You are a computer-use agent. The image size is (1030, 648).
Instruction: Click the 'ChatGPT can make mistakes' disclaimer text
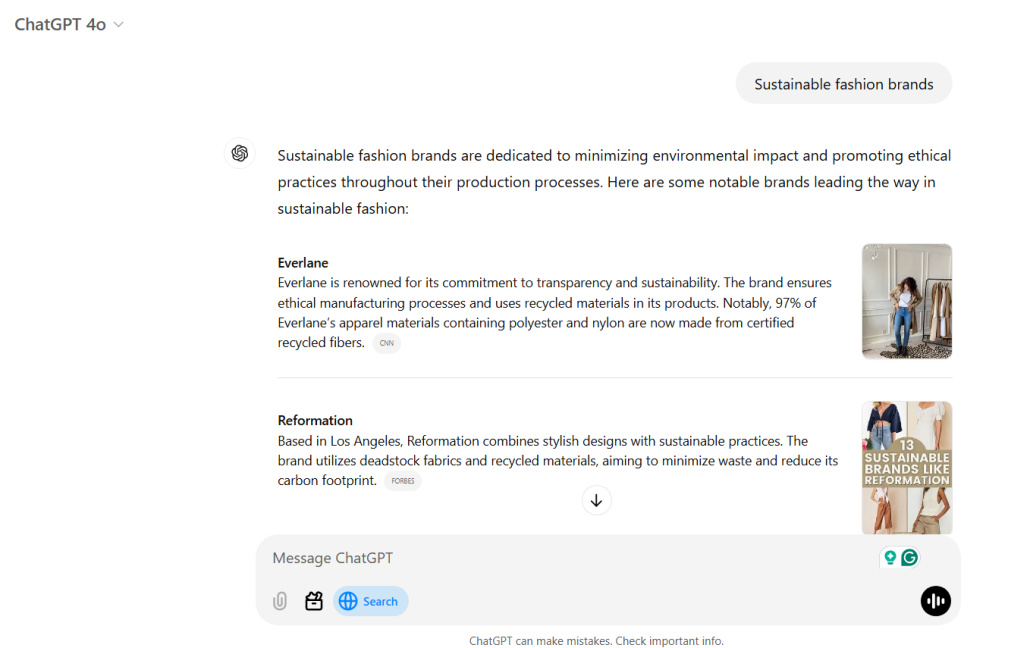point(596,641)
